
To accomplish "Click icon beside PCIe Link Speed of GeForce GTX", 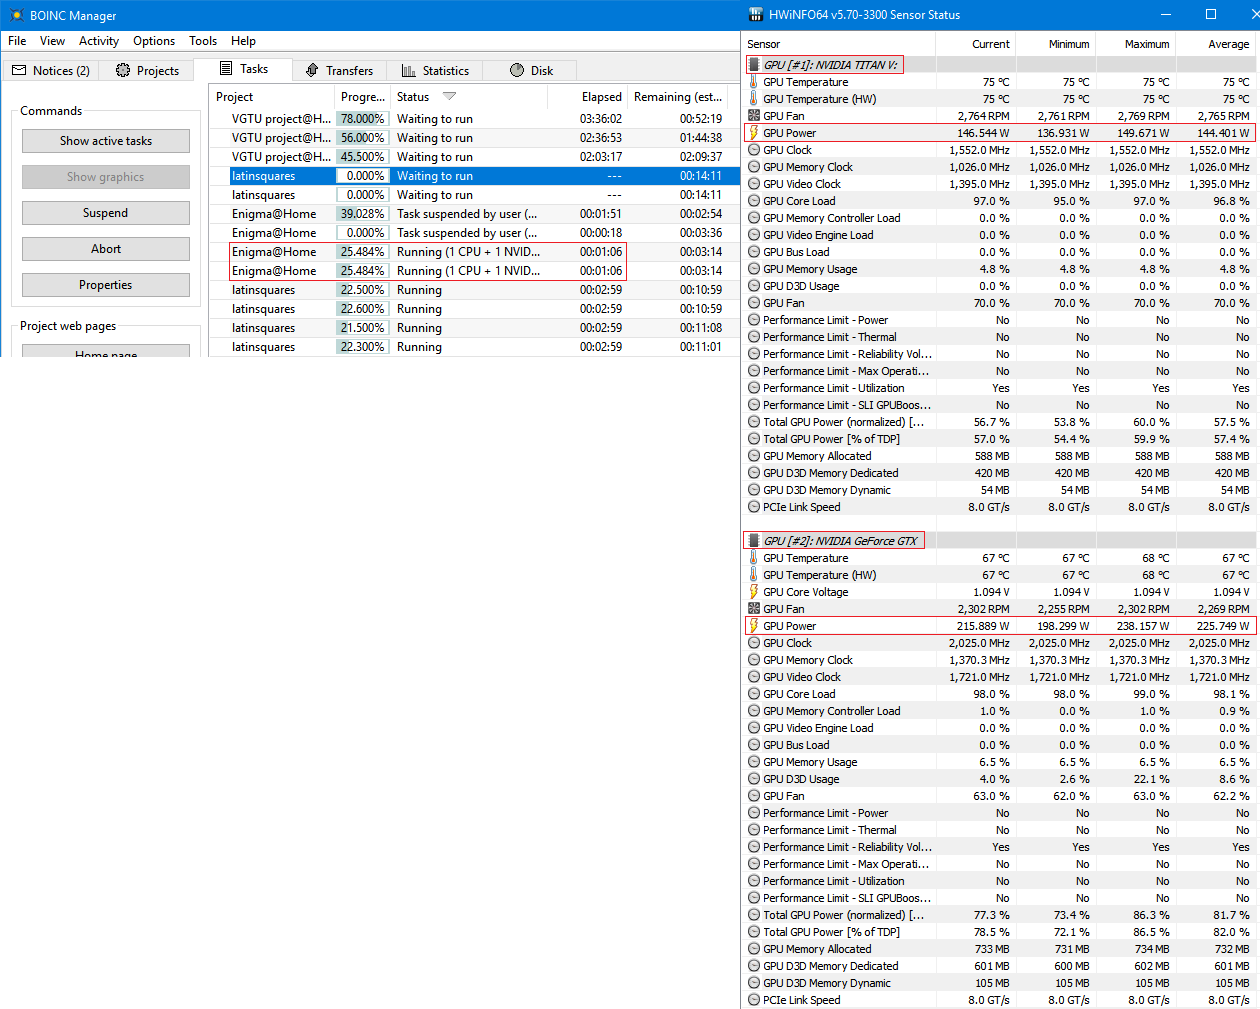I will coord(754,1000).
